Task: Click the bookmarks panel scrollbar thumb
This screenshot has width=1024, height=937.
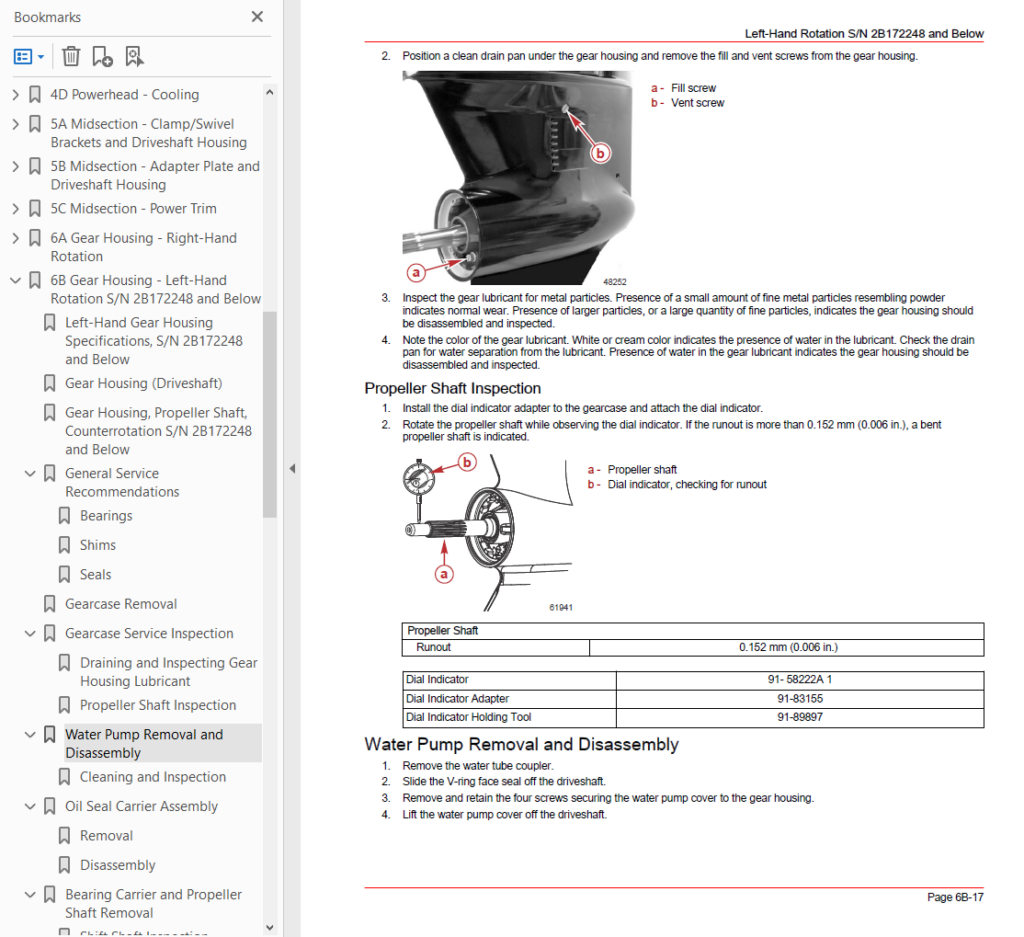Action: point(270,414)
